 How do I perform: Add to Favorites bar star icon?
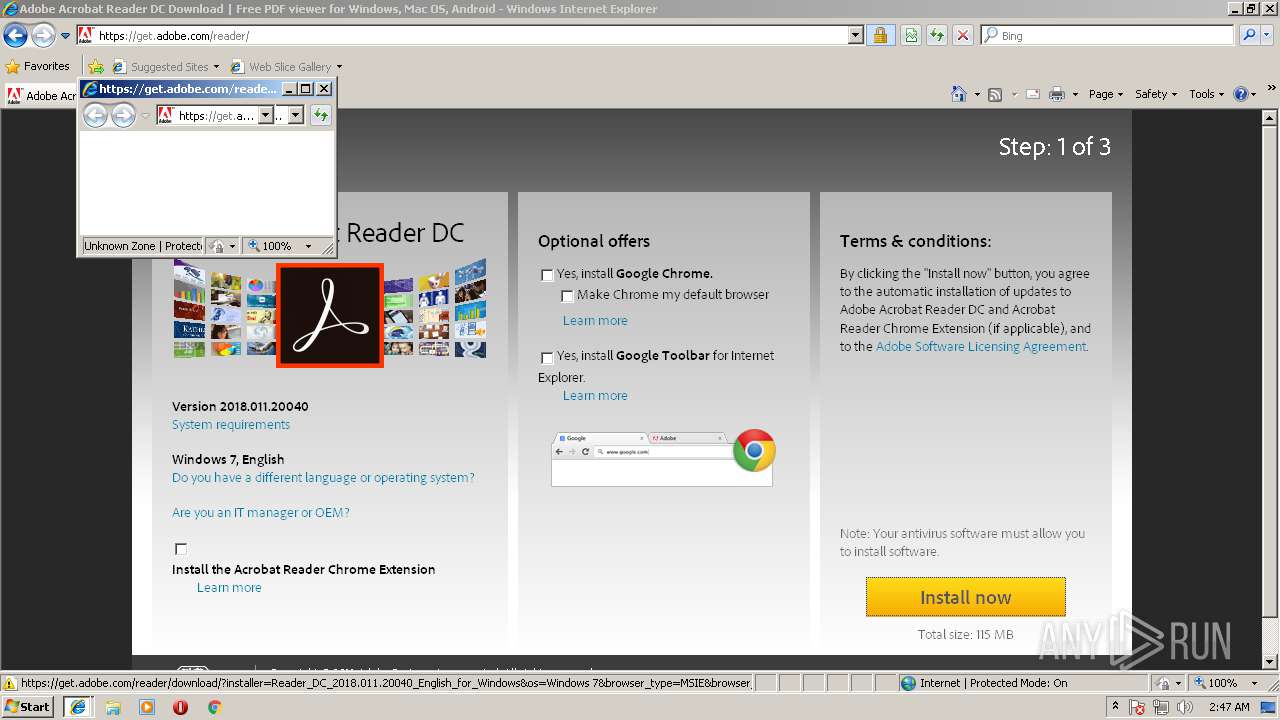(x=96, y=67)
